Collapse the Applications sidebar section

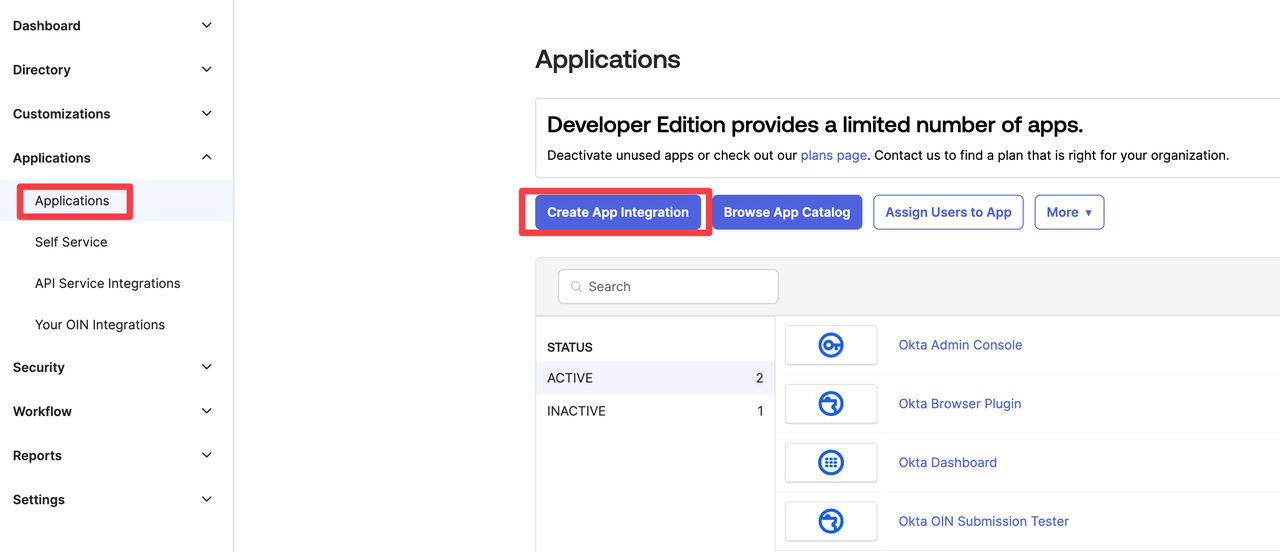tap(207, 157)
